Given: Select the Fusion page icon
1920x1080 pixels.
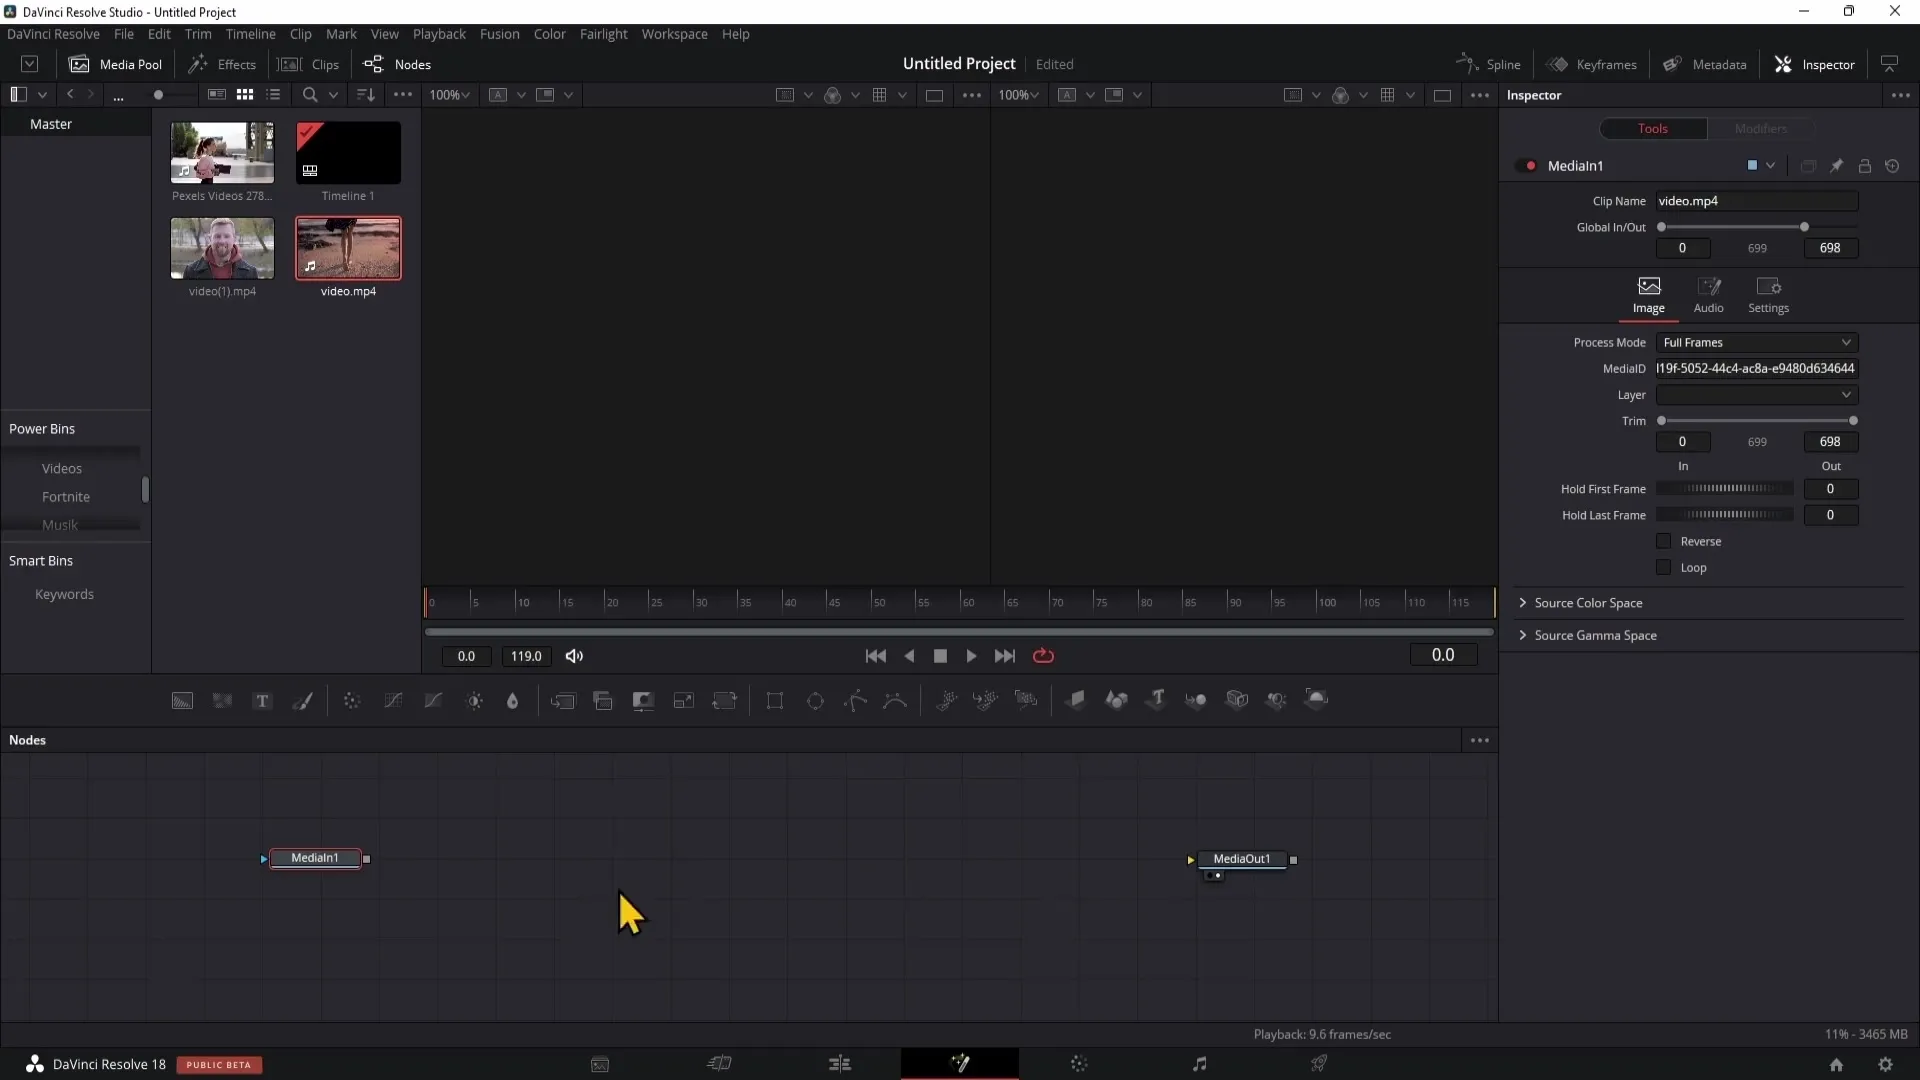Looking at the screenshot, I should click(x=960, y=1064).
